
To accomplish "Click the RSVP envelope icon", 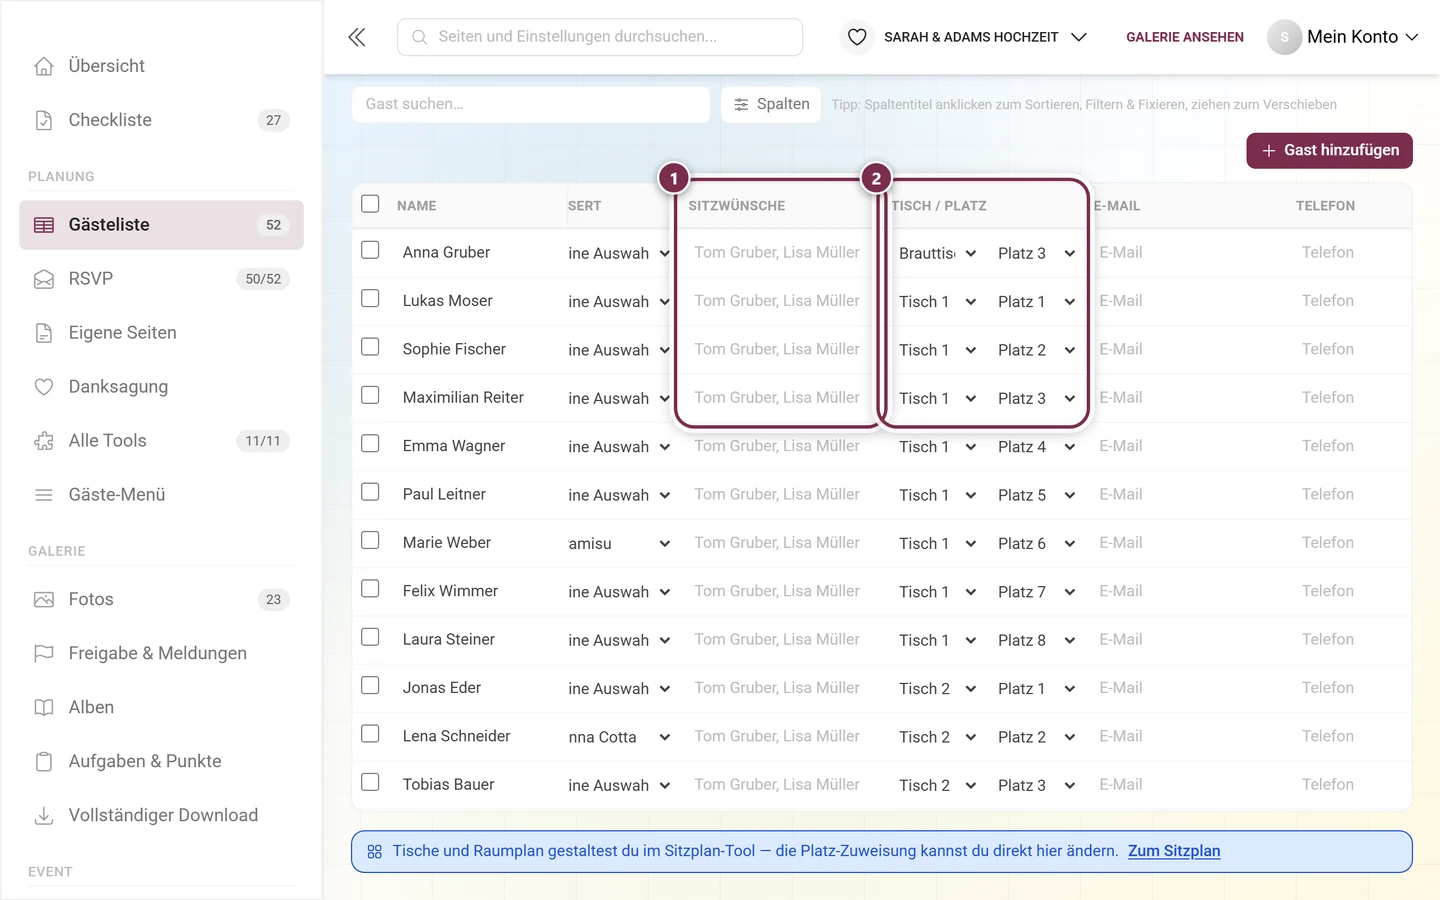I will coord(44,279).
